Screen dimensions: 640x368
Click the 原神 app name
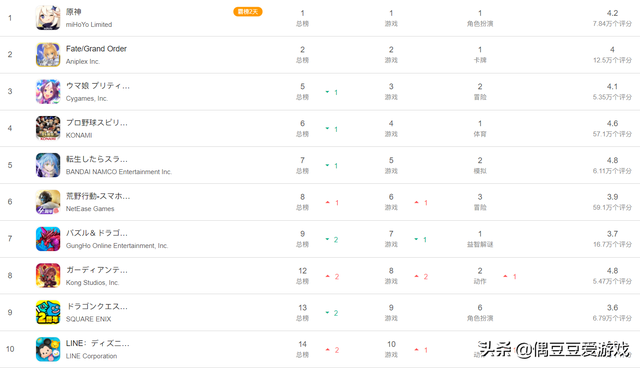(x=73, y=12)
